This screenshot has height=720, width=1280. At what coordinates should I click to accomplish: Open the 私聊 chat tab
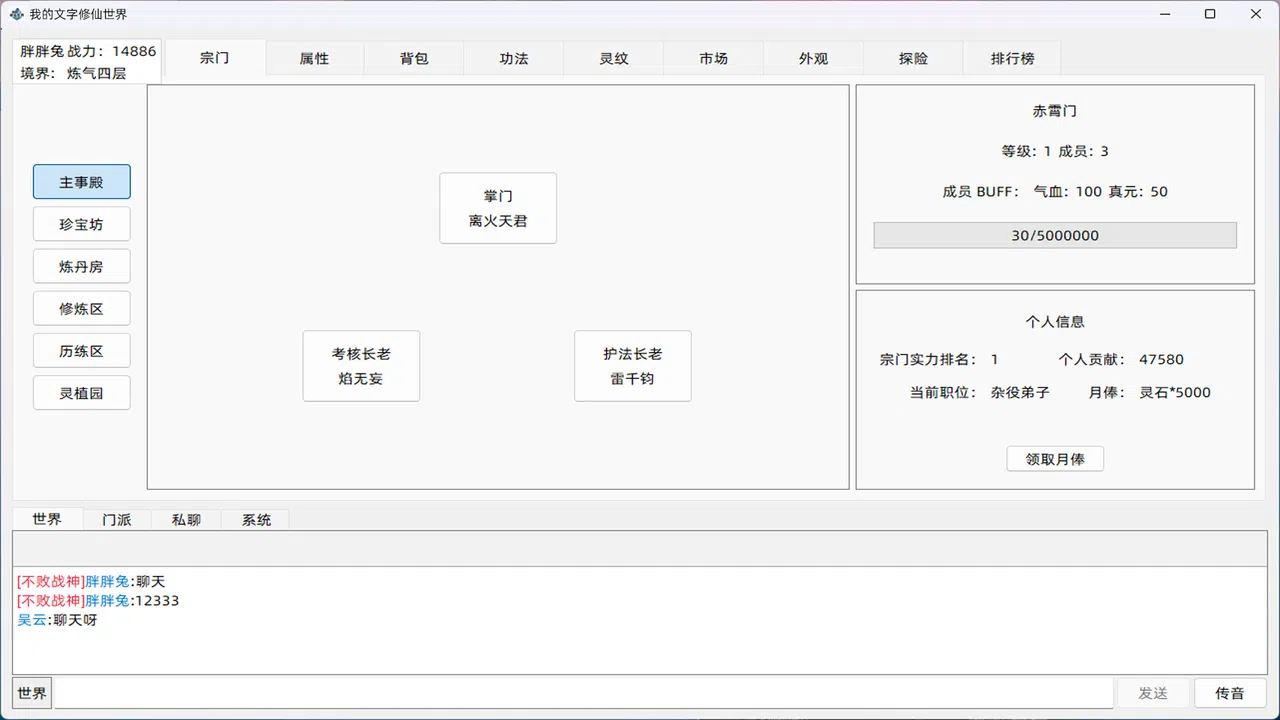pyautogui.click(x=187, y=520)
